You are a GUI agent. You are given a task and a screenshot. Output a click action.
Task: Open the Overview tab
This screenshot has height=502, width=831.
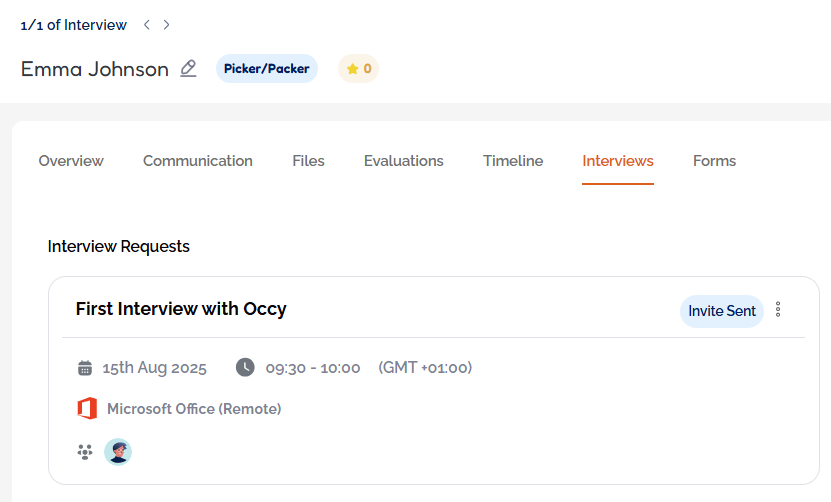[71, 161]
